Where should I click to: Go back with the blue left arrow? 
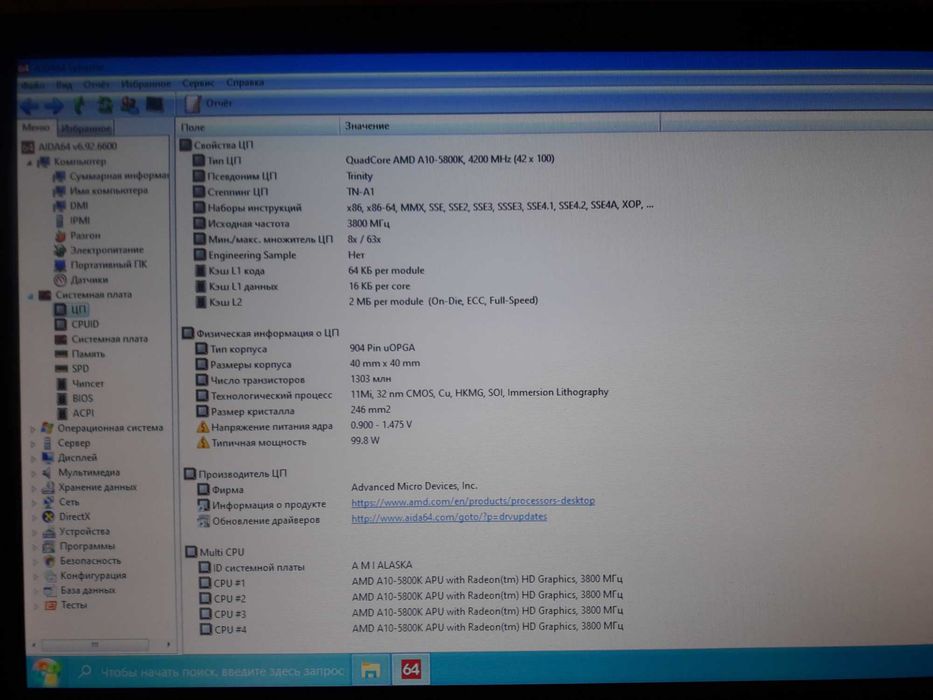pyautogui.click(x=29, y=107)
